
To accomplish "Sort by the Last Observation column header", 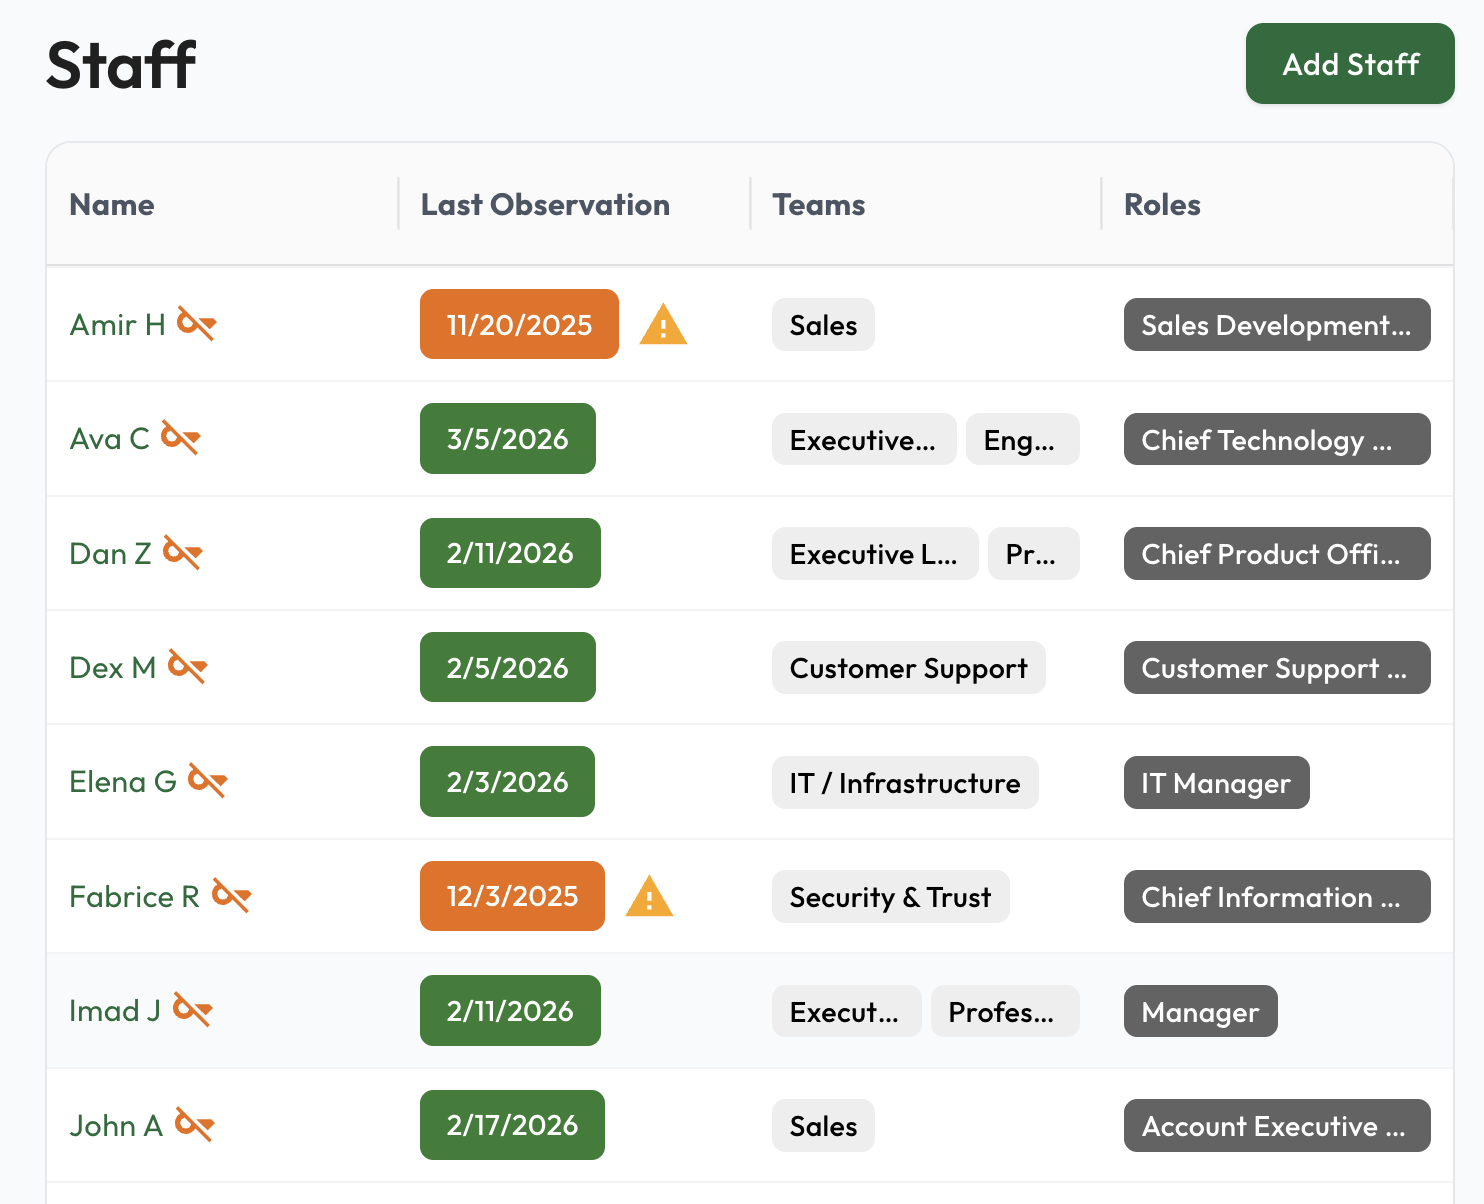I will pyautogui.click(x=545, y=204).
